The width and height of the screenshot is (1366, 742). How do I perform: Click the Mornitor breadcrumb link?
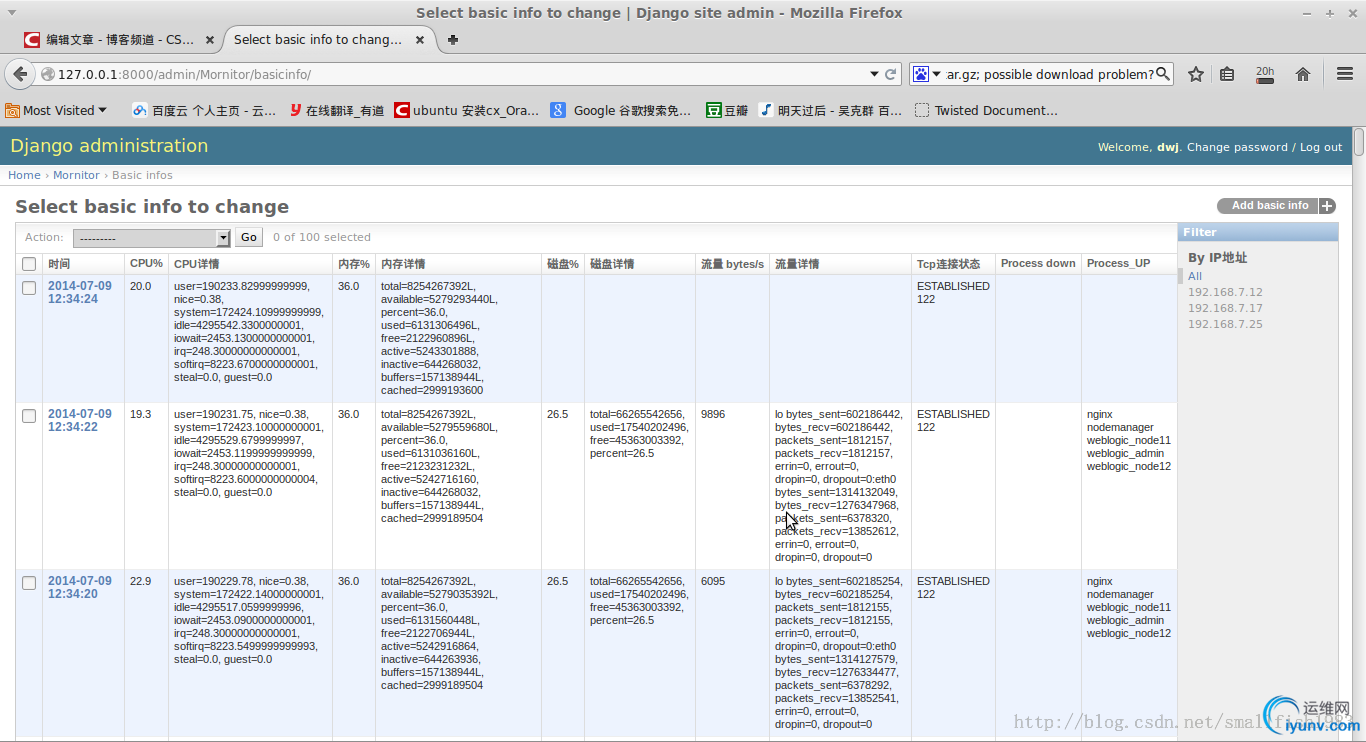[76, 175]
